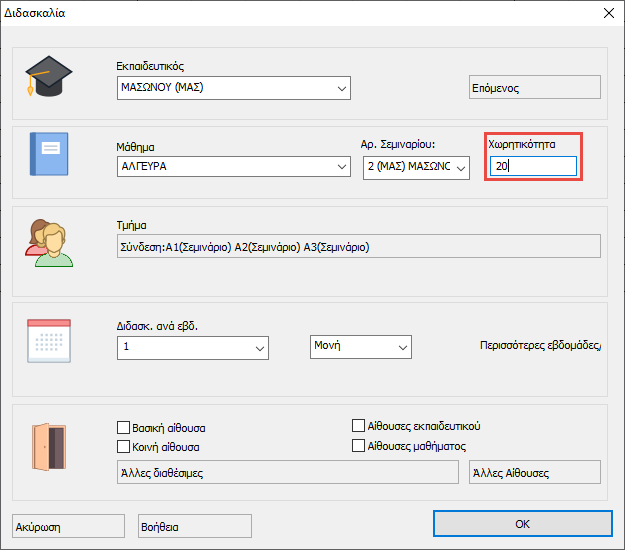Enable the Βασική αίθουσα checkbox
The height and width of the screenshot is (550, 625).
pyautogui.click(x=124, y=428)
